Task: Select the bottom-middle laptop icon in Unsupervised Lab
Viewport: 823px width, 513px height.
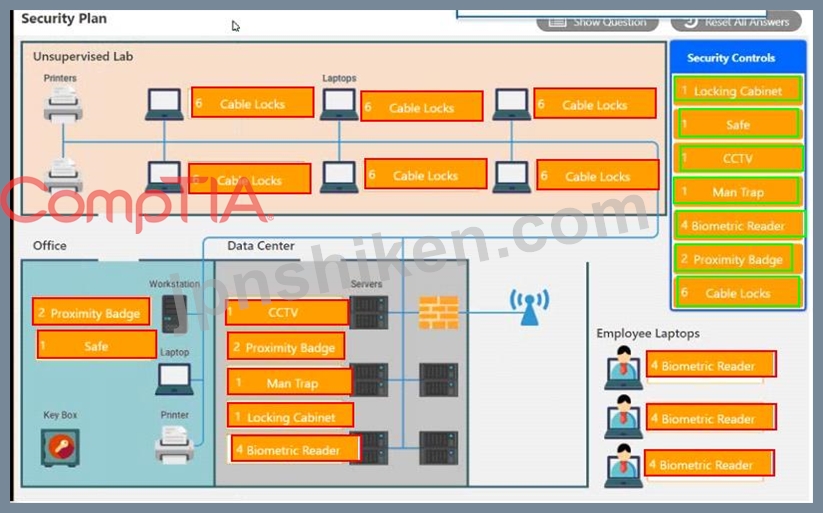Action: [x=339, y=177]
